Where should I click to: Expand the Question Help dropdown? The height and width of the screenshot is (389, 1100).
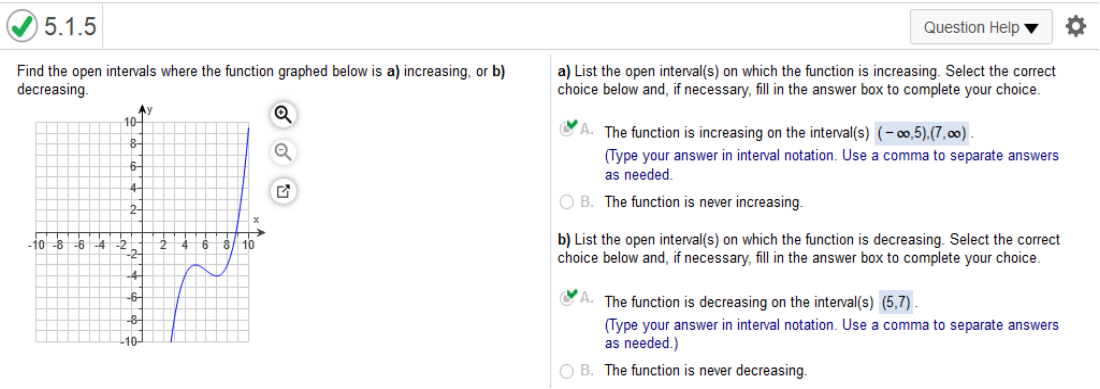(x=980, y=27)
